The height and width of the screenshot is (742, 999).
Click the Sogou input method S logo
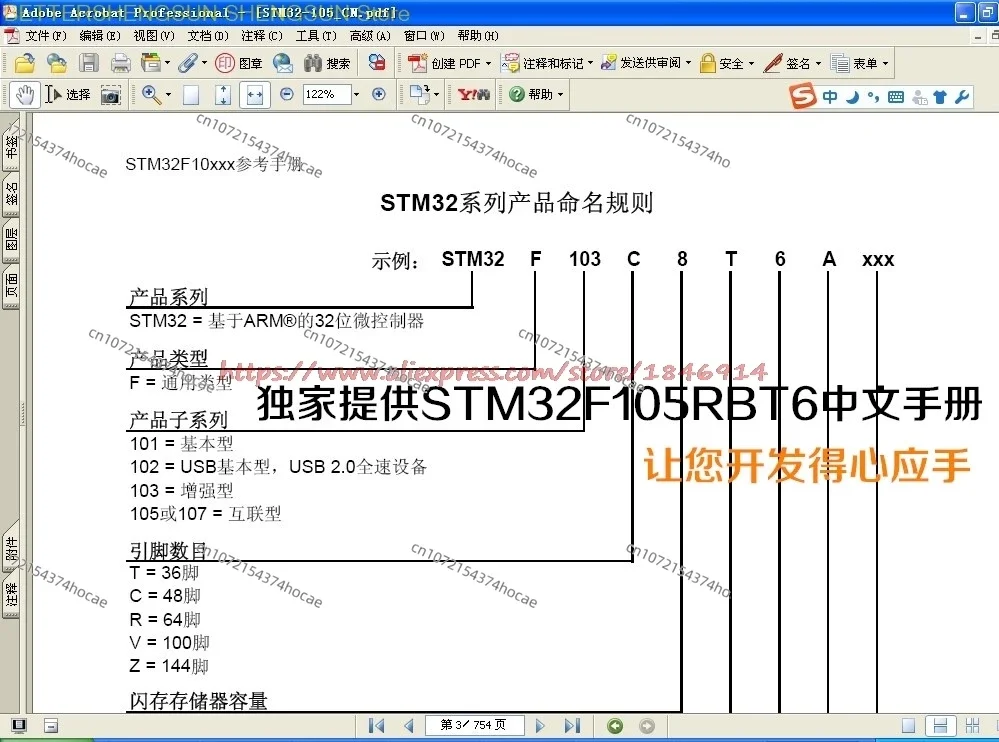pos(803,96)
